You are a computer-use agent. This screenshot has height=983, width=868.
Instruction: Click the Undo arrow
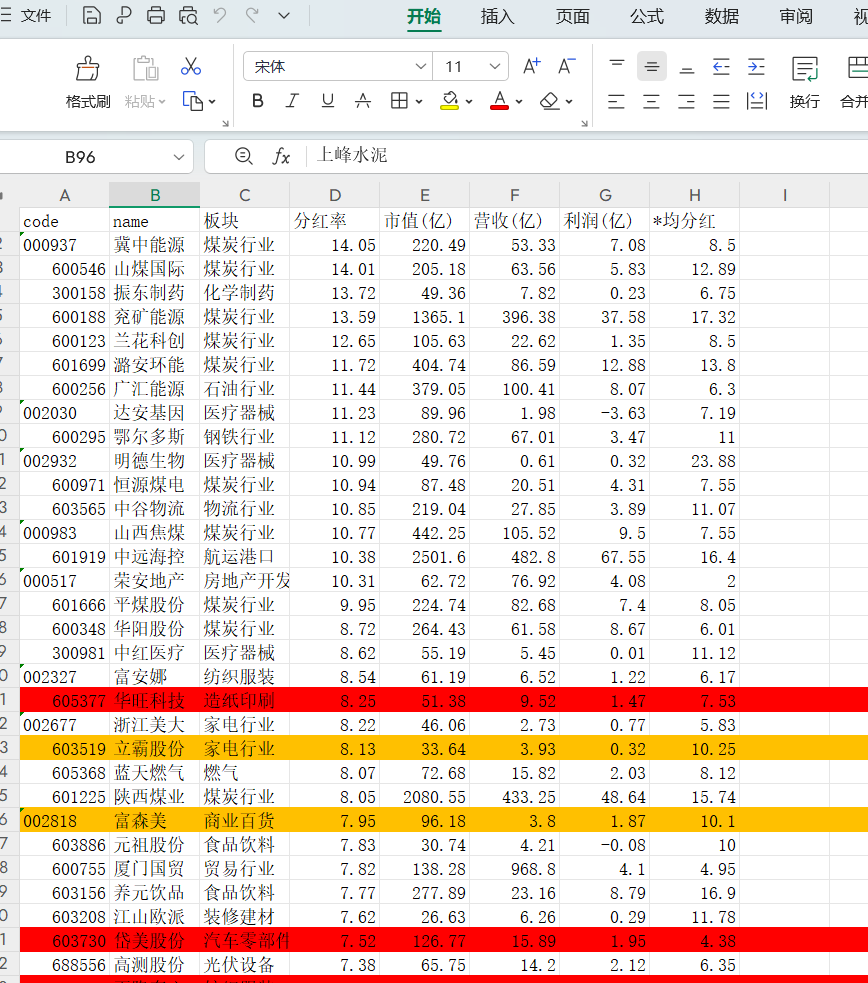point(219,15)
